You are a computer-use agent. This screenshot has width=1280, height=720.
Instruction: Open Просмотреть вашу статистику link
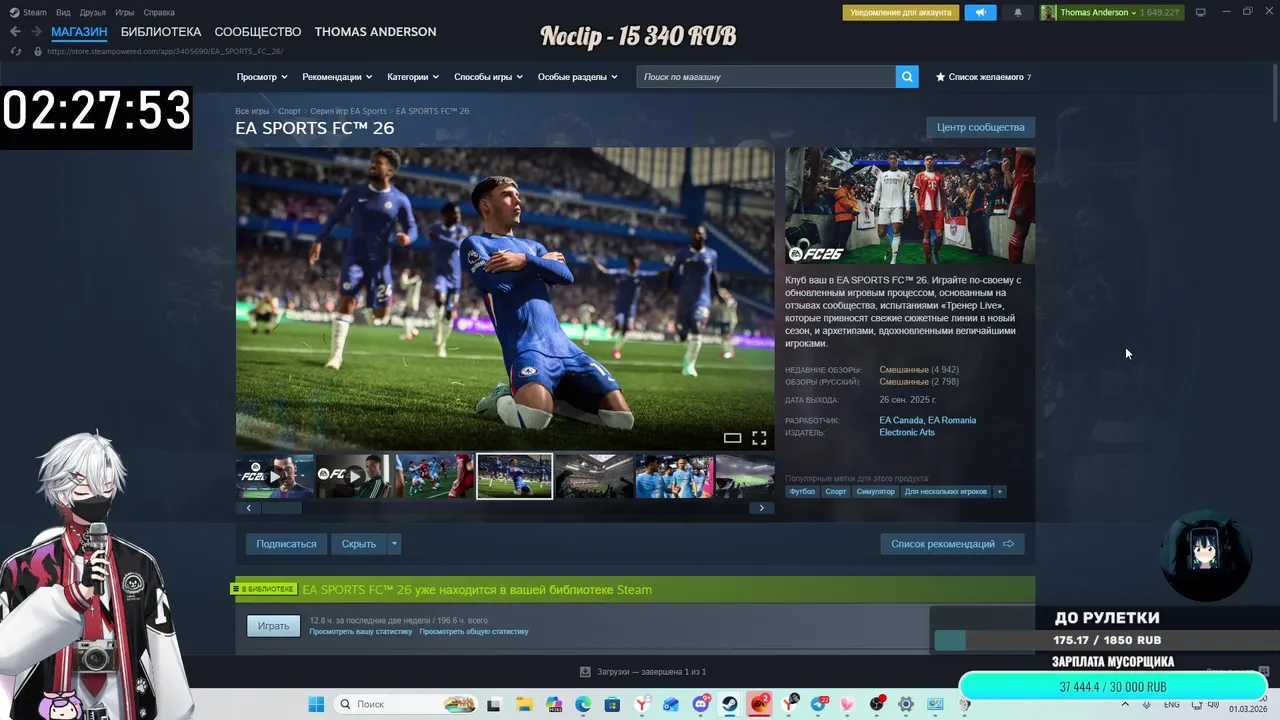pos(361,632)
